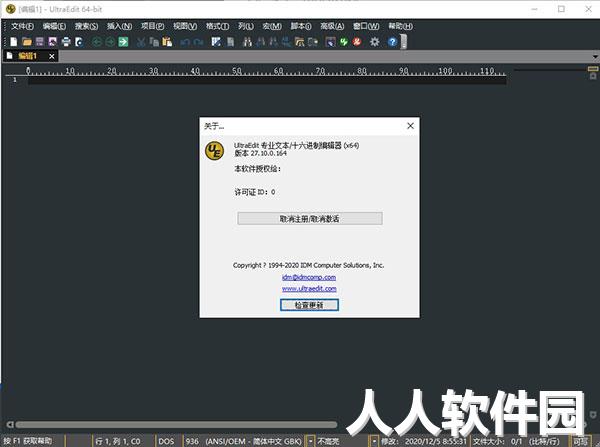This screenshot has width=600, height=447.
Task: Open the 搜索(S) menu
Action: click(86, 26)
